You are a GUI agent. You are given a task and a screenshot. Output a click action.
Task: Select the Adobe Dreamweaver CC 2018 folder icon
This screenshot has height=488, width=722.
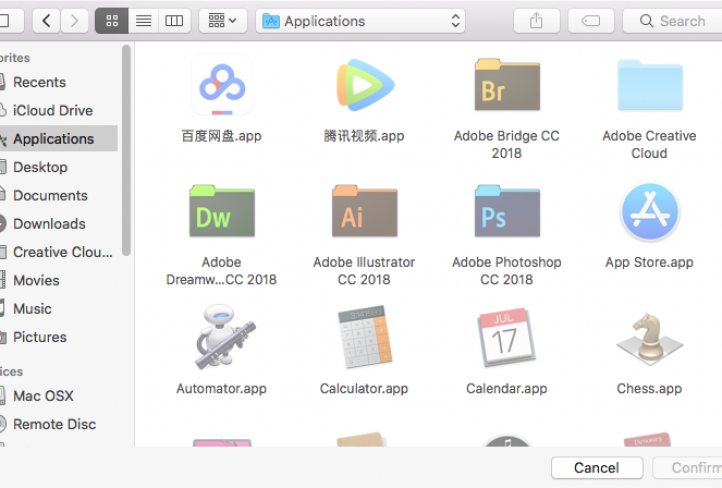(222, 211)
